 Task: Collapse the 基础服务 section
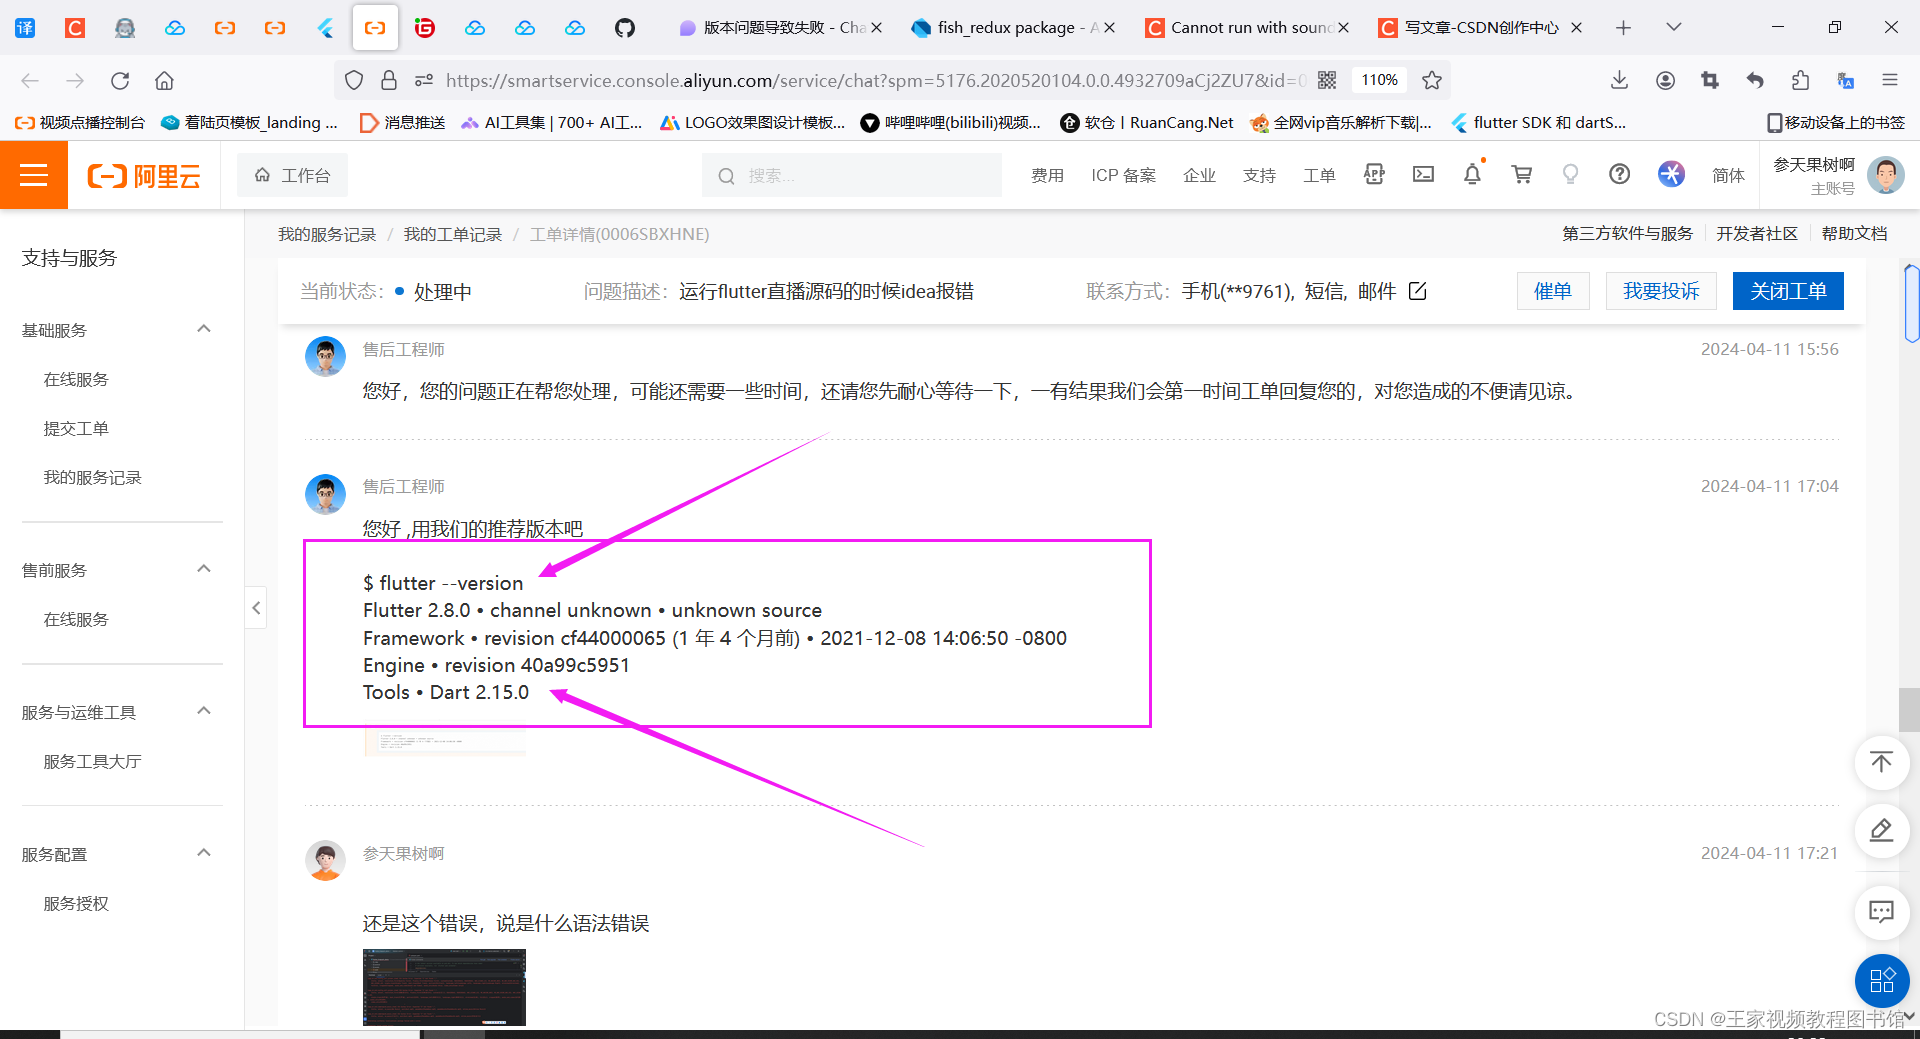(x=203, y=328)
